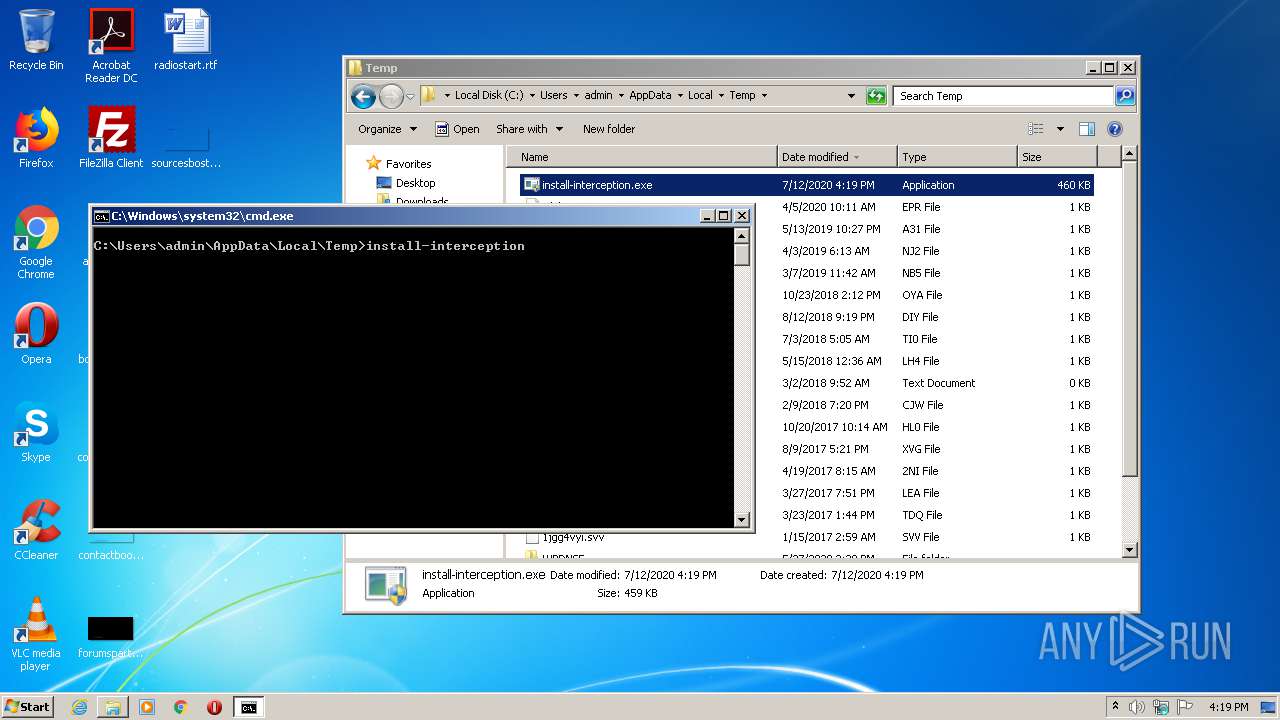Screen dimensions: 1280x720
Task: Change the view using the views icon
Action: 1036,129
